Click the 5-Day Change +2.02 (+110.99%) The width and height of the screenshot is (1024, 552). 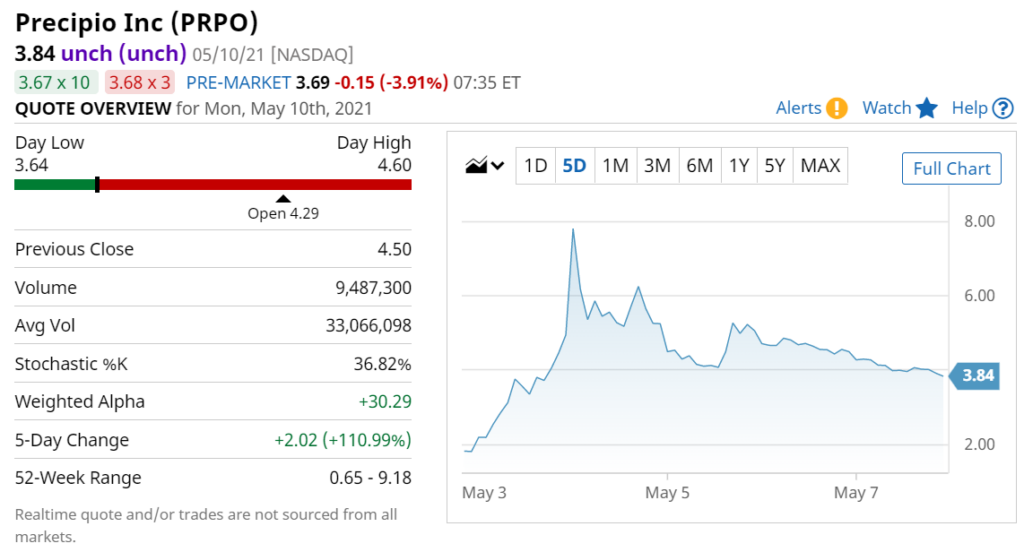(343, 440)
